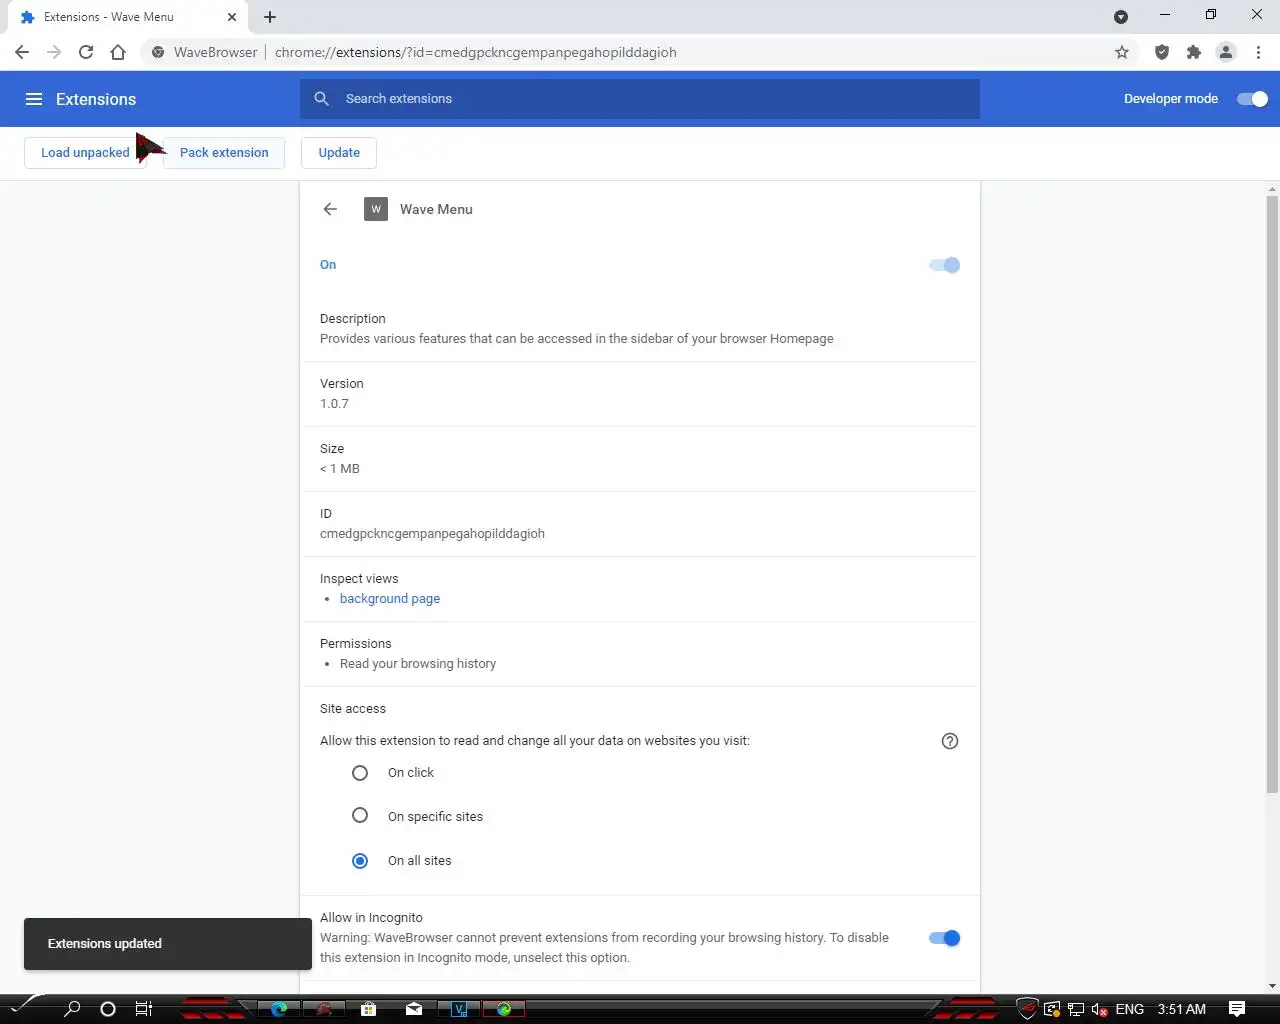Open the browser three-dot menu
The image size is (1280, 1024).
pyautogui.click(x=1258, y=52)
